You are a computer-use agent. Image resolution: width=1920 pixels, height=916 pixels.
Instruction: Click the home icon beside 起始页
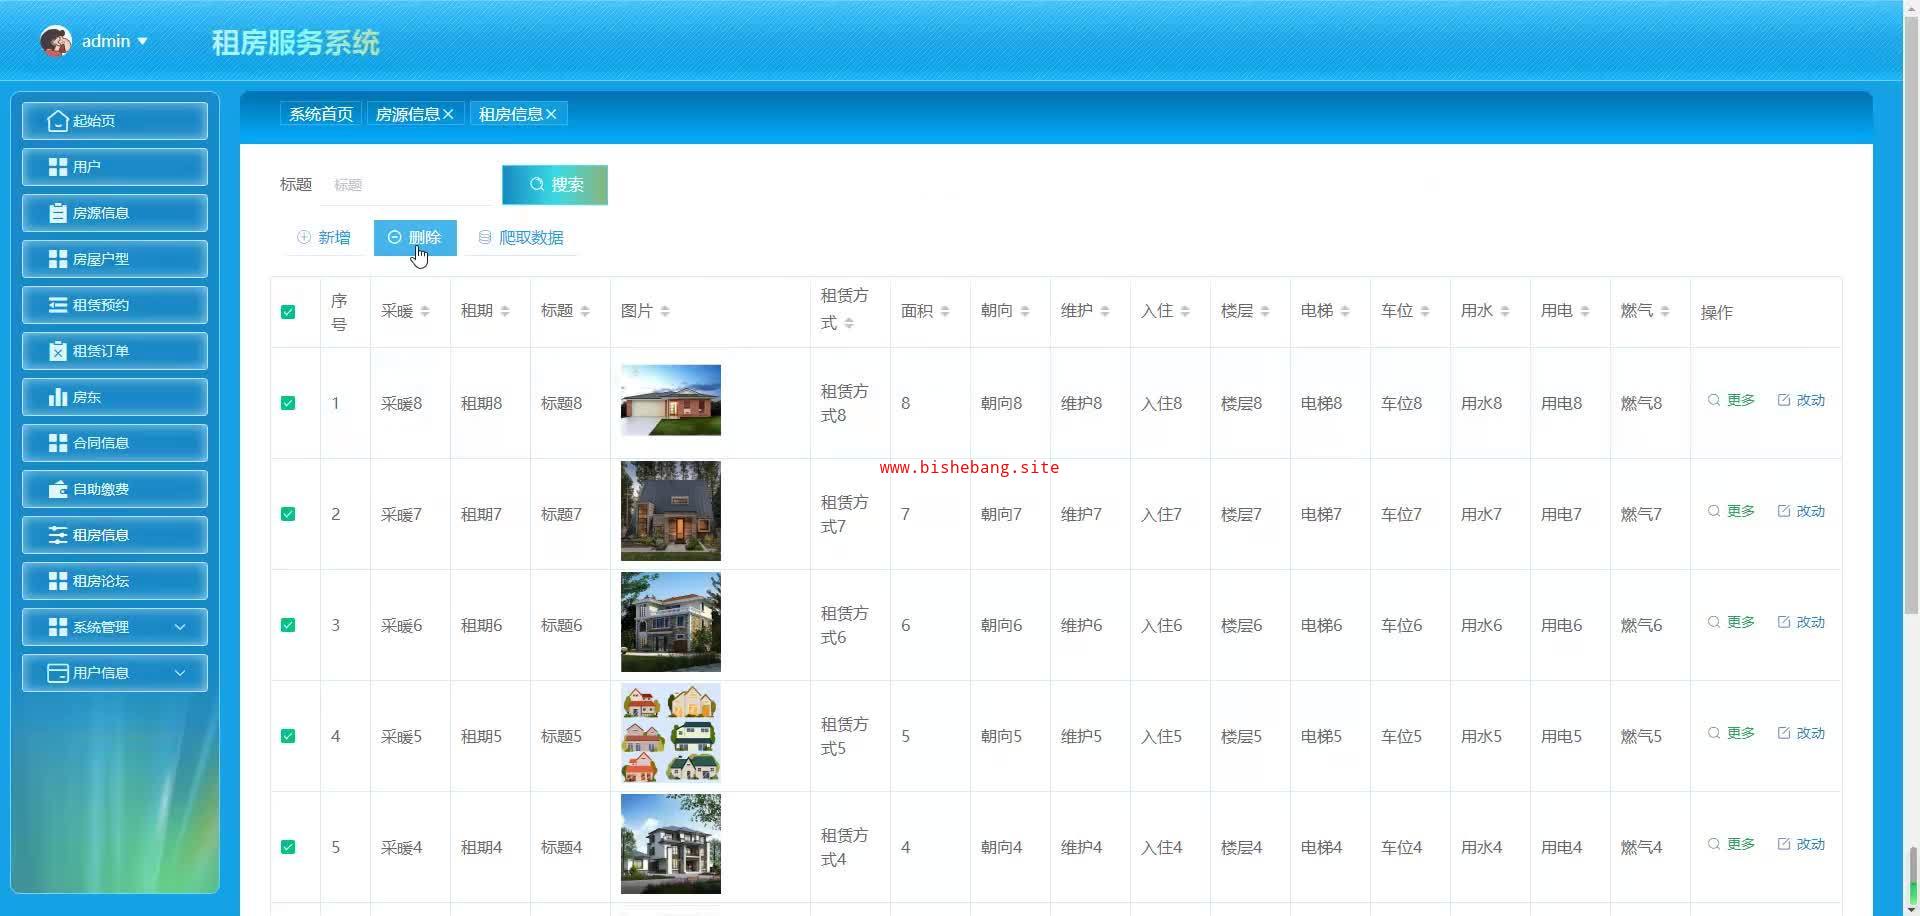tap(57, 121)
